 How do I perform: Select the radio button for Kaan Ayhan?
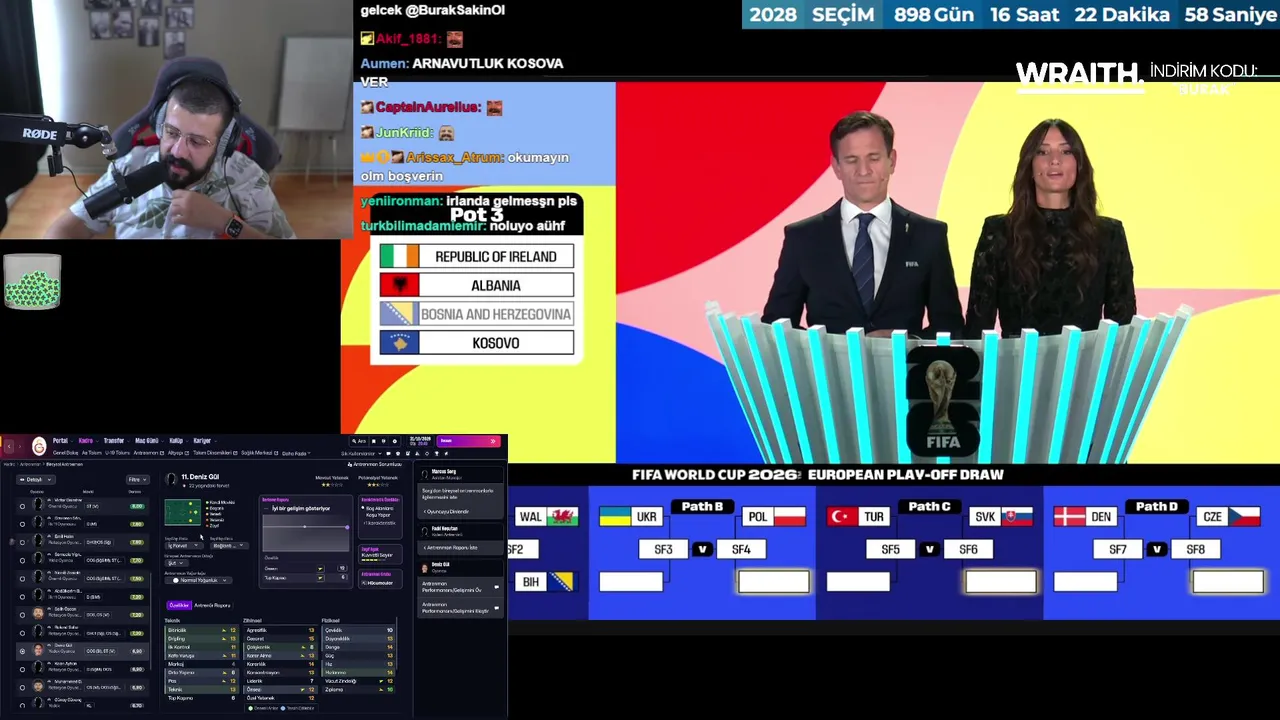tap(22, 669)
